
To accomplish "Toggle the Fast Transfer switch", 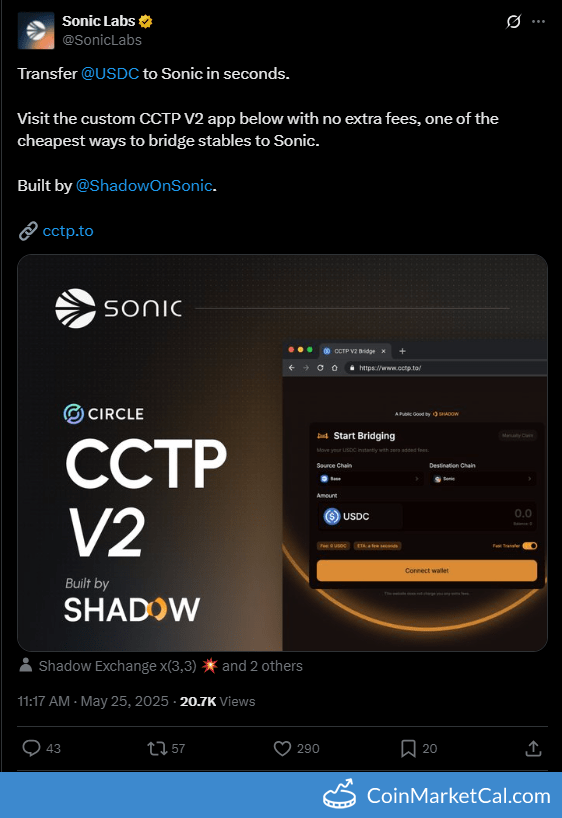I will click(x=530, y=546).
